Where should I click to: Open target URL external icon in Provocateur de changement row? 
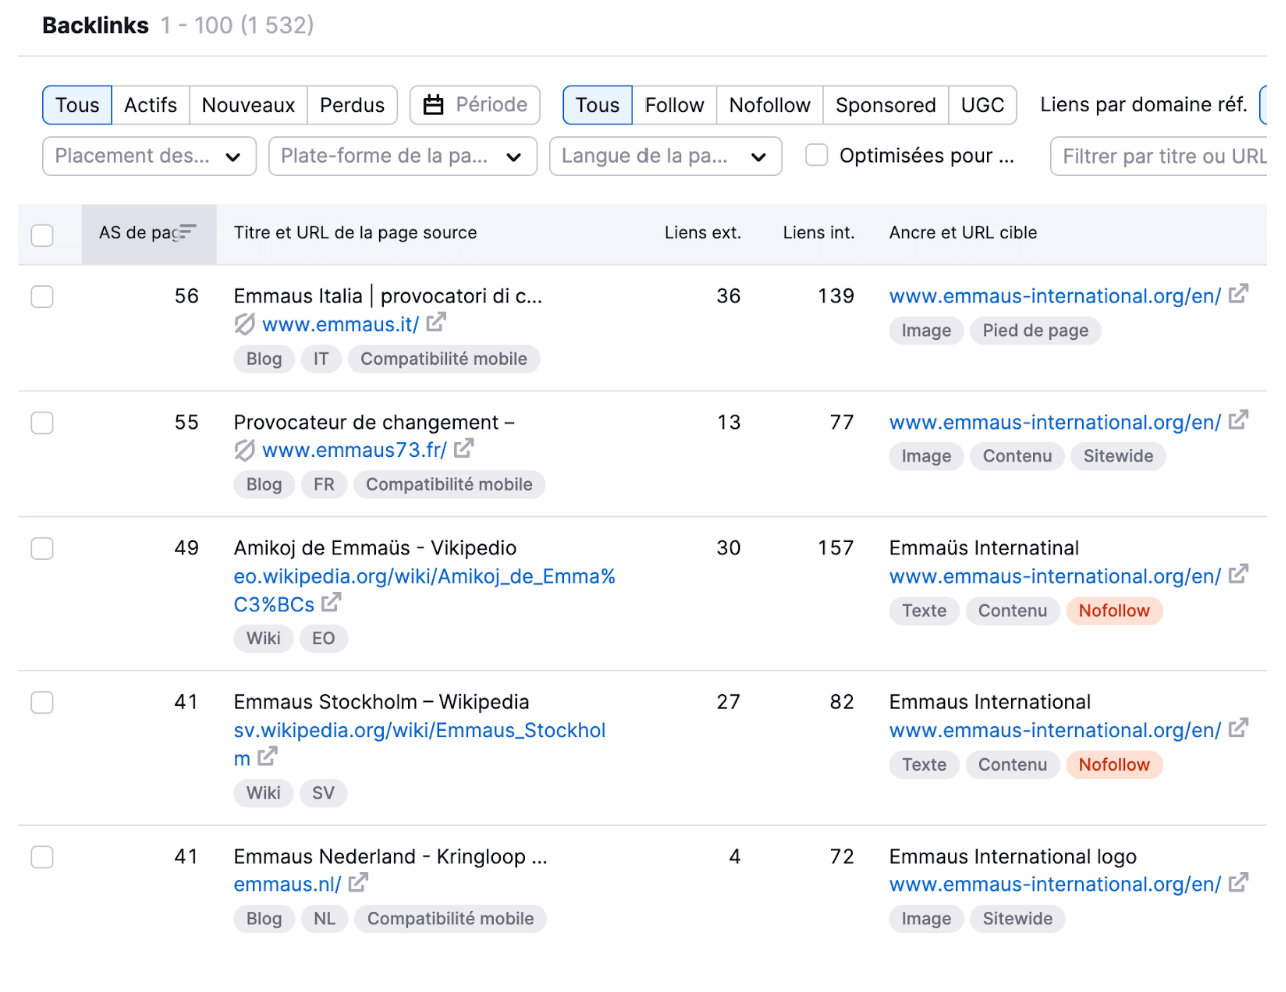click(1238, 420)
